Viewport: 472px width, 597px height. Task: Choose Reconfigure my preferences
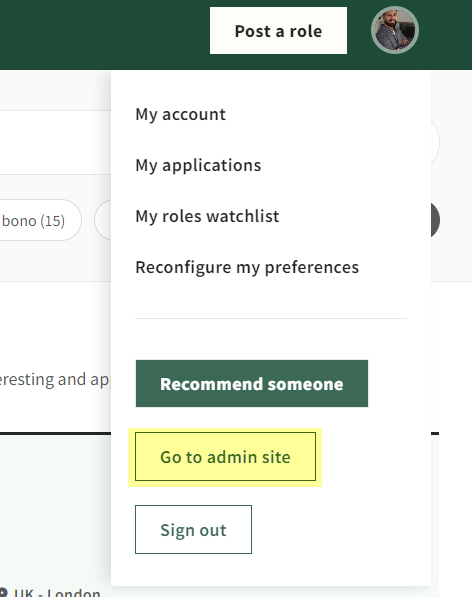[x=247, y=267]
